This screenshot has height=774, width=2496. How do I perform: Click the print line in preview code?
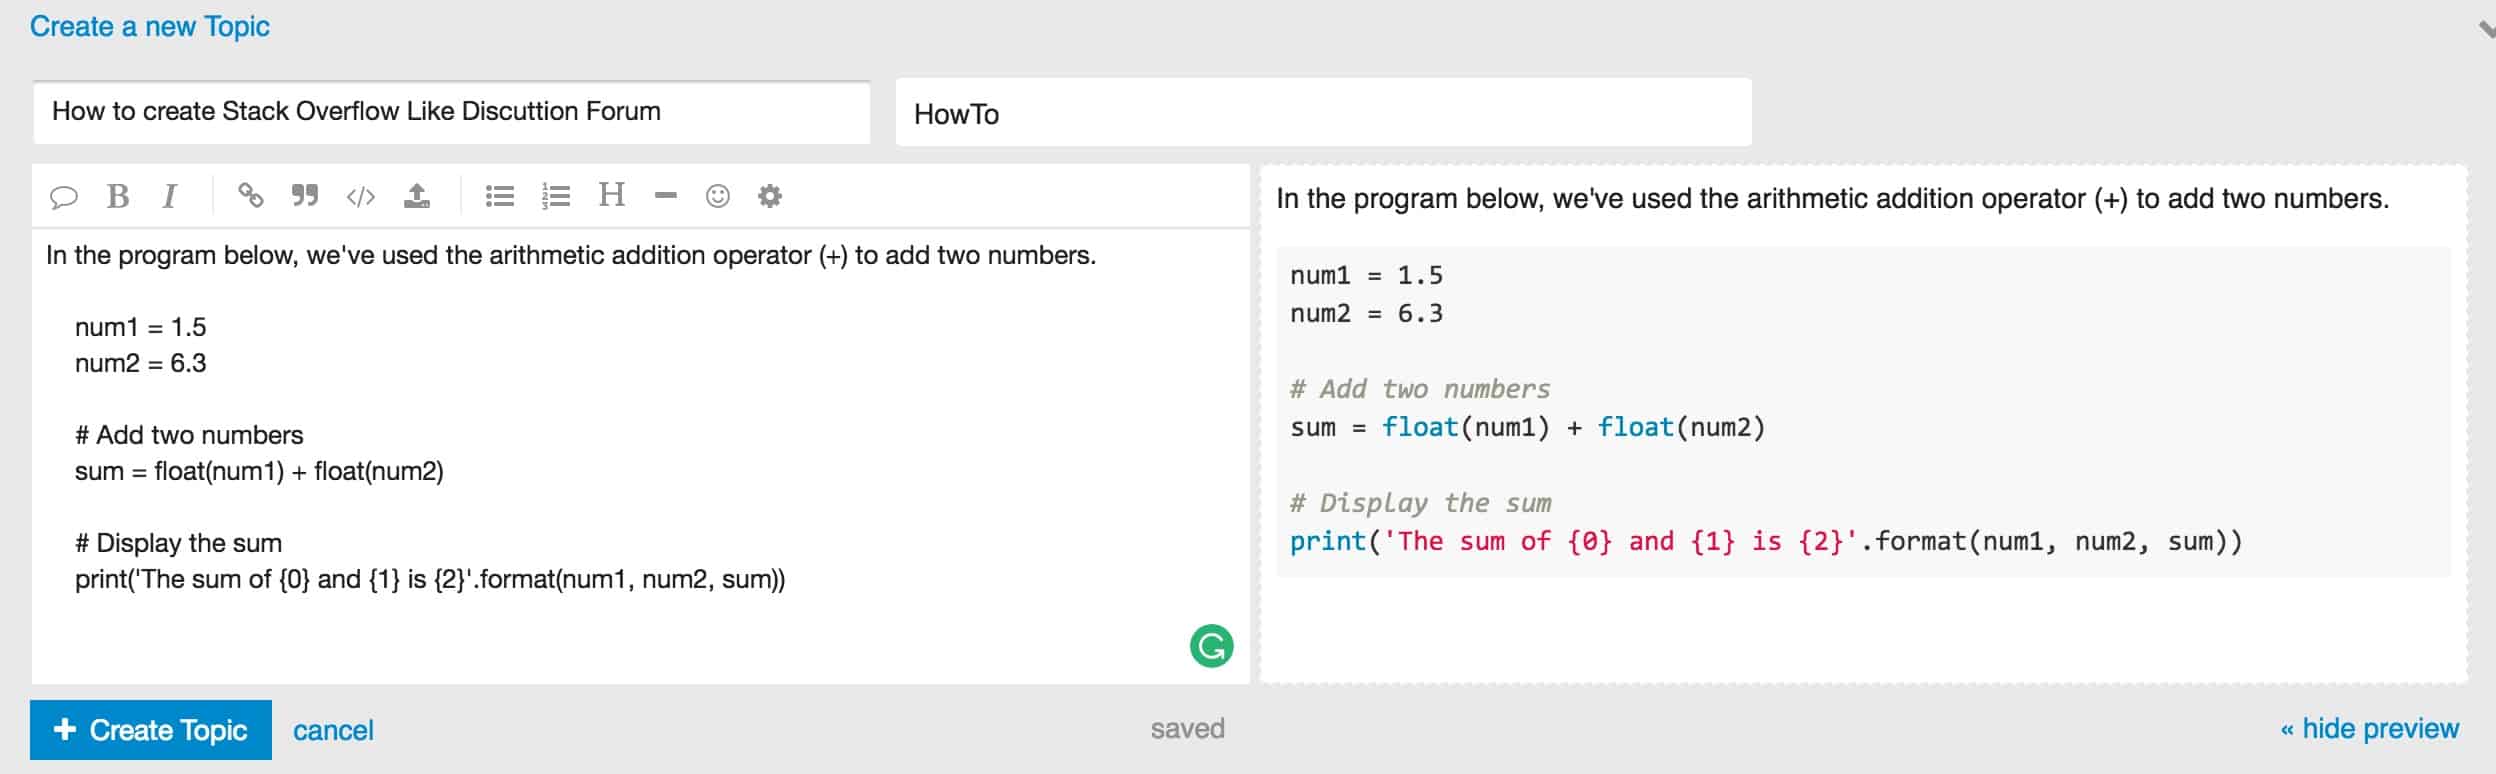[1766, 542]
